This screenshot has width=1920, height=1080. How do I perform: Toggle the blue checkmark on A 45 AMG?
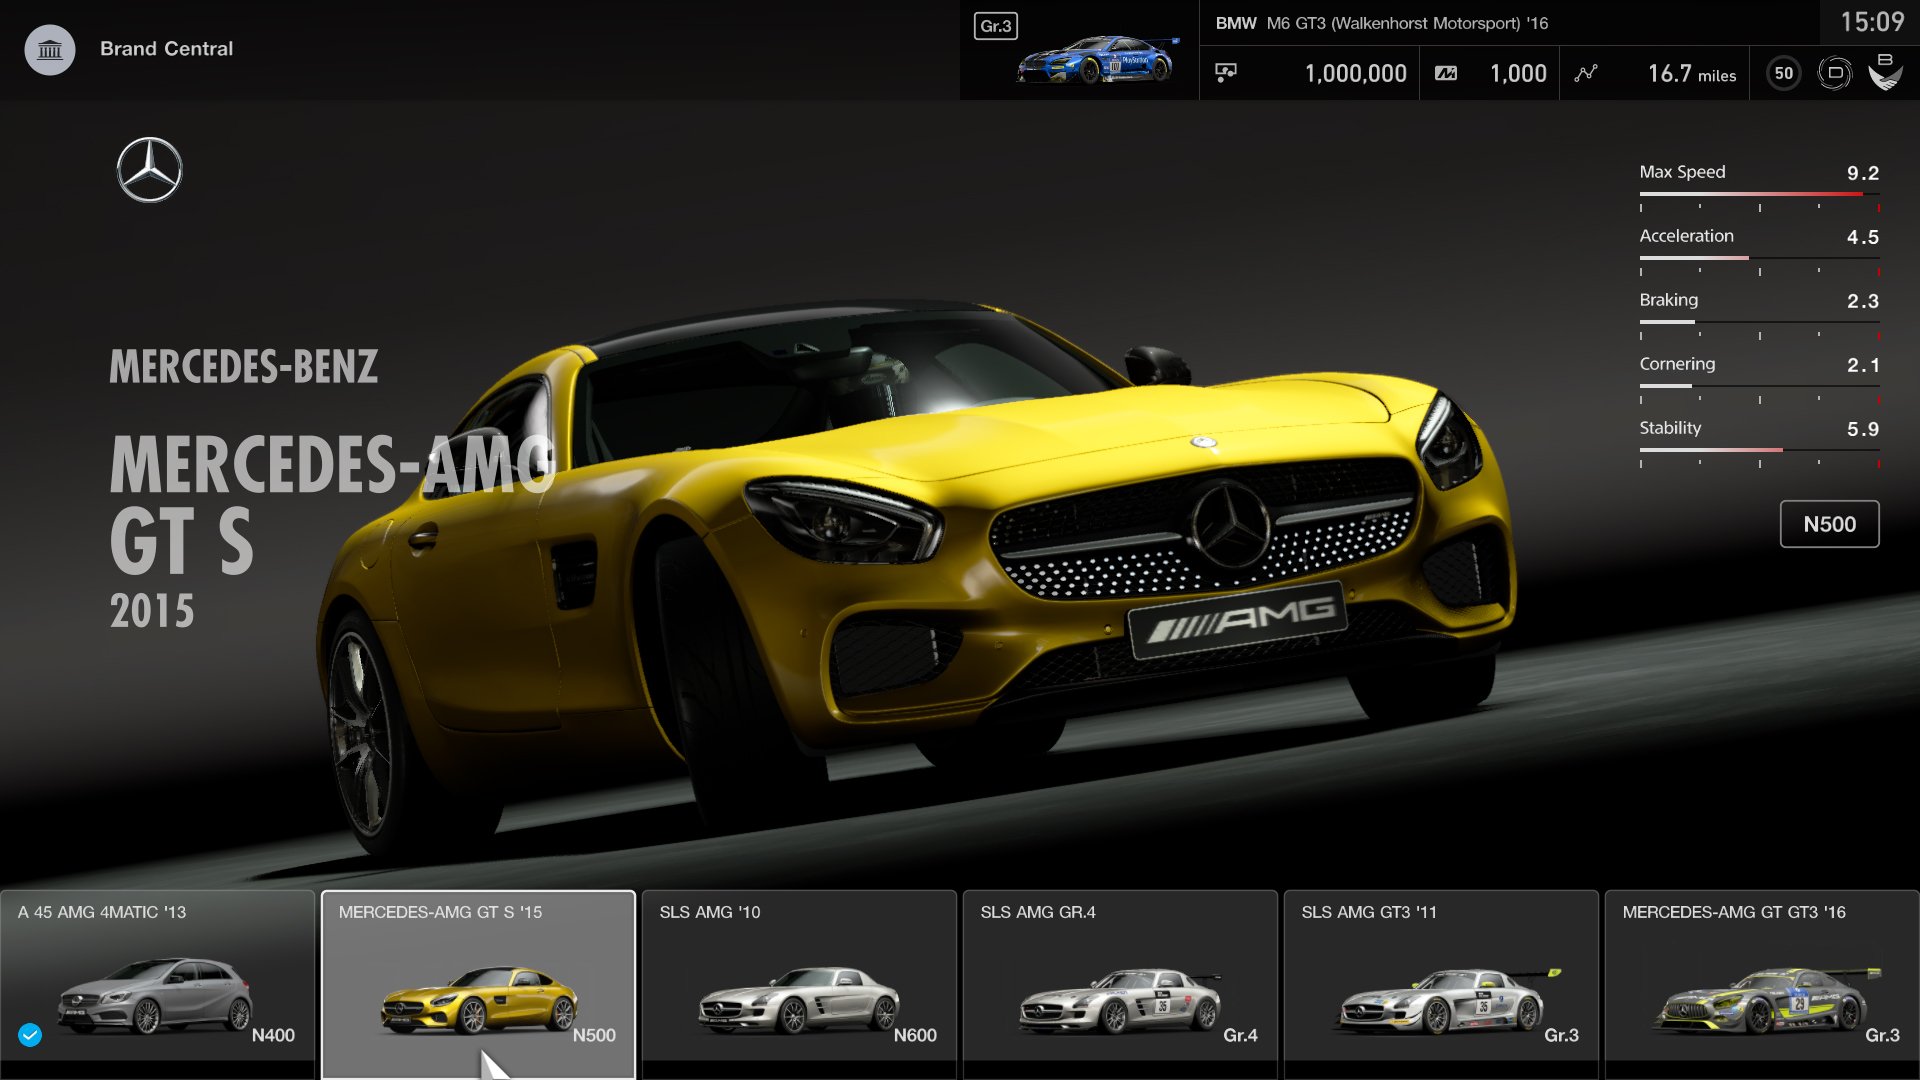pos(30,1036)
